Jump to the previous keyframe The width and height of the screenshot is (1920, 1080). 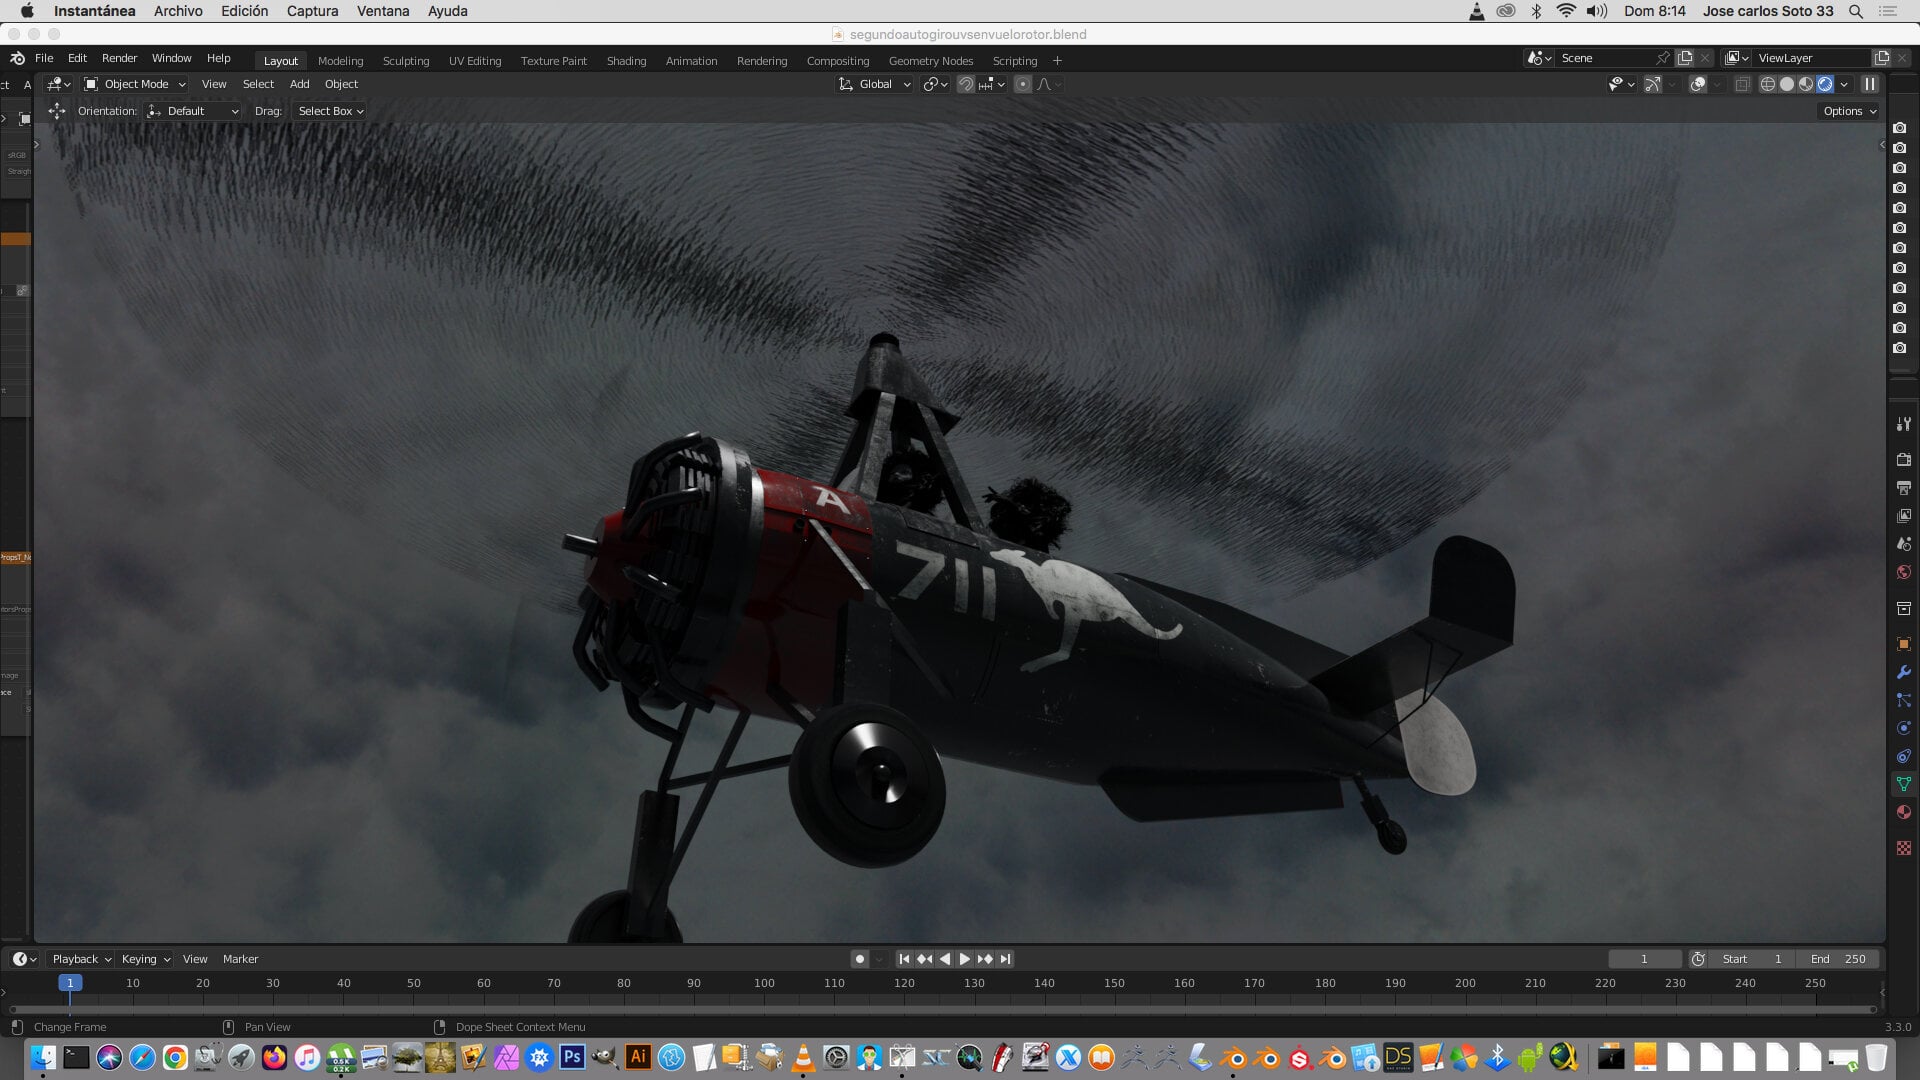pyautogui.click(x=924, y=959)
